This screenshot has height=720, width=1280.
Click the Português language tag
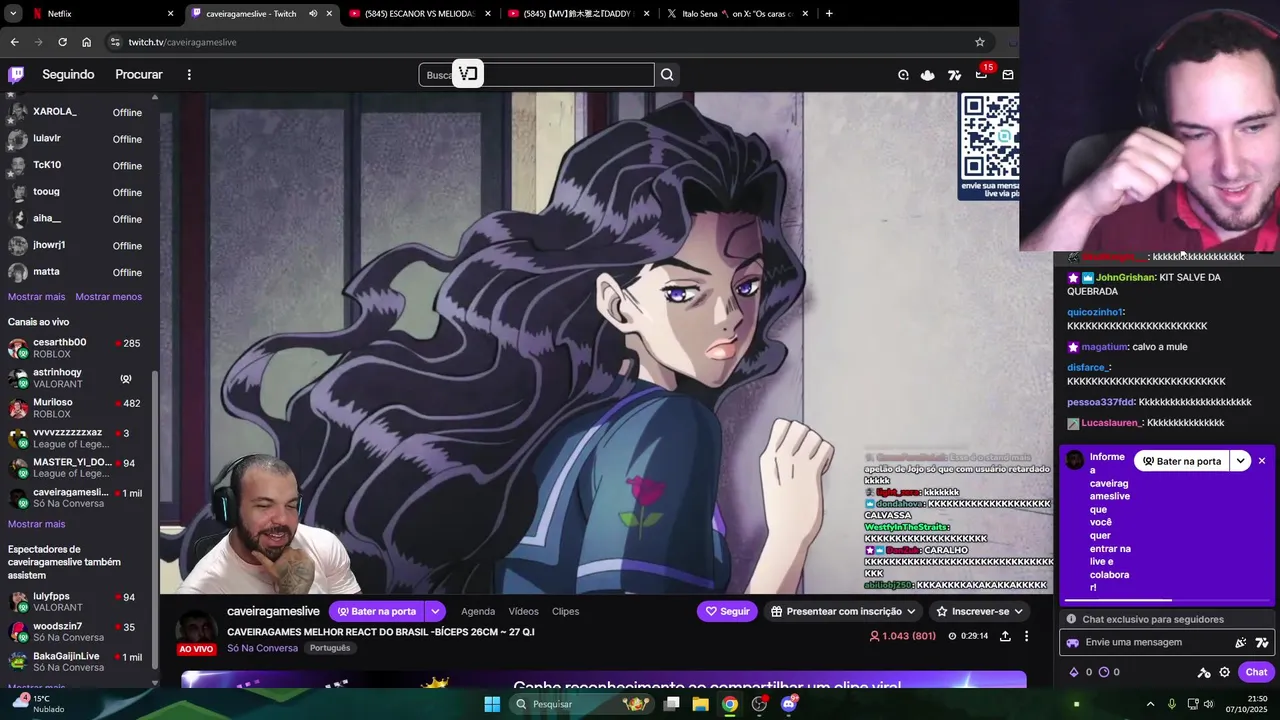click(x=330, y=648)
